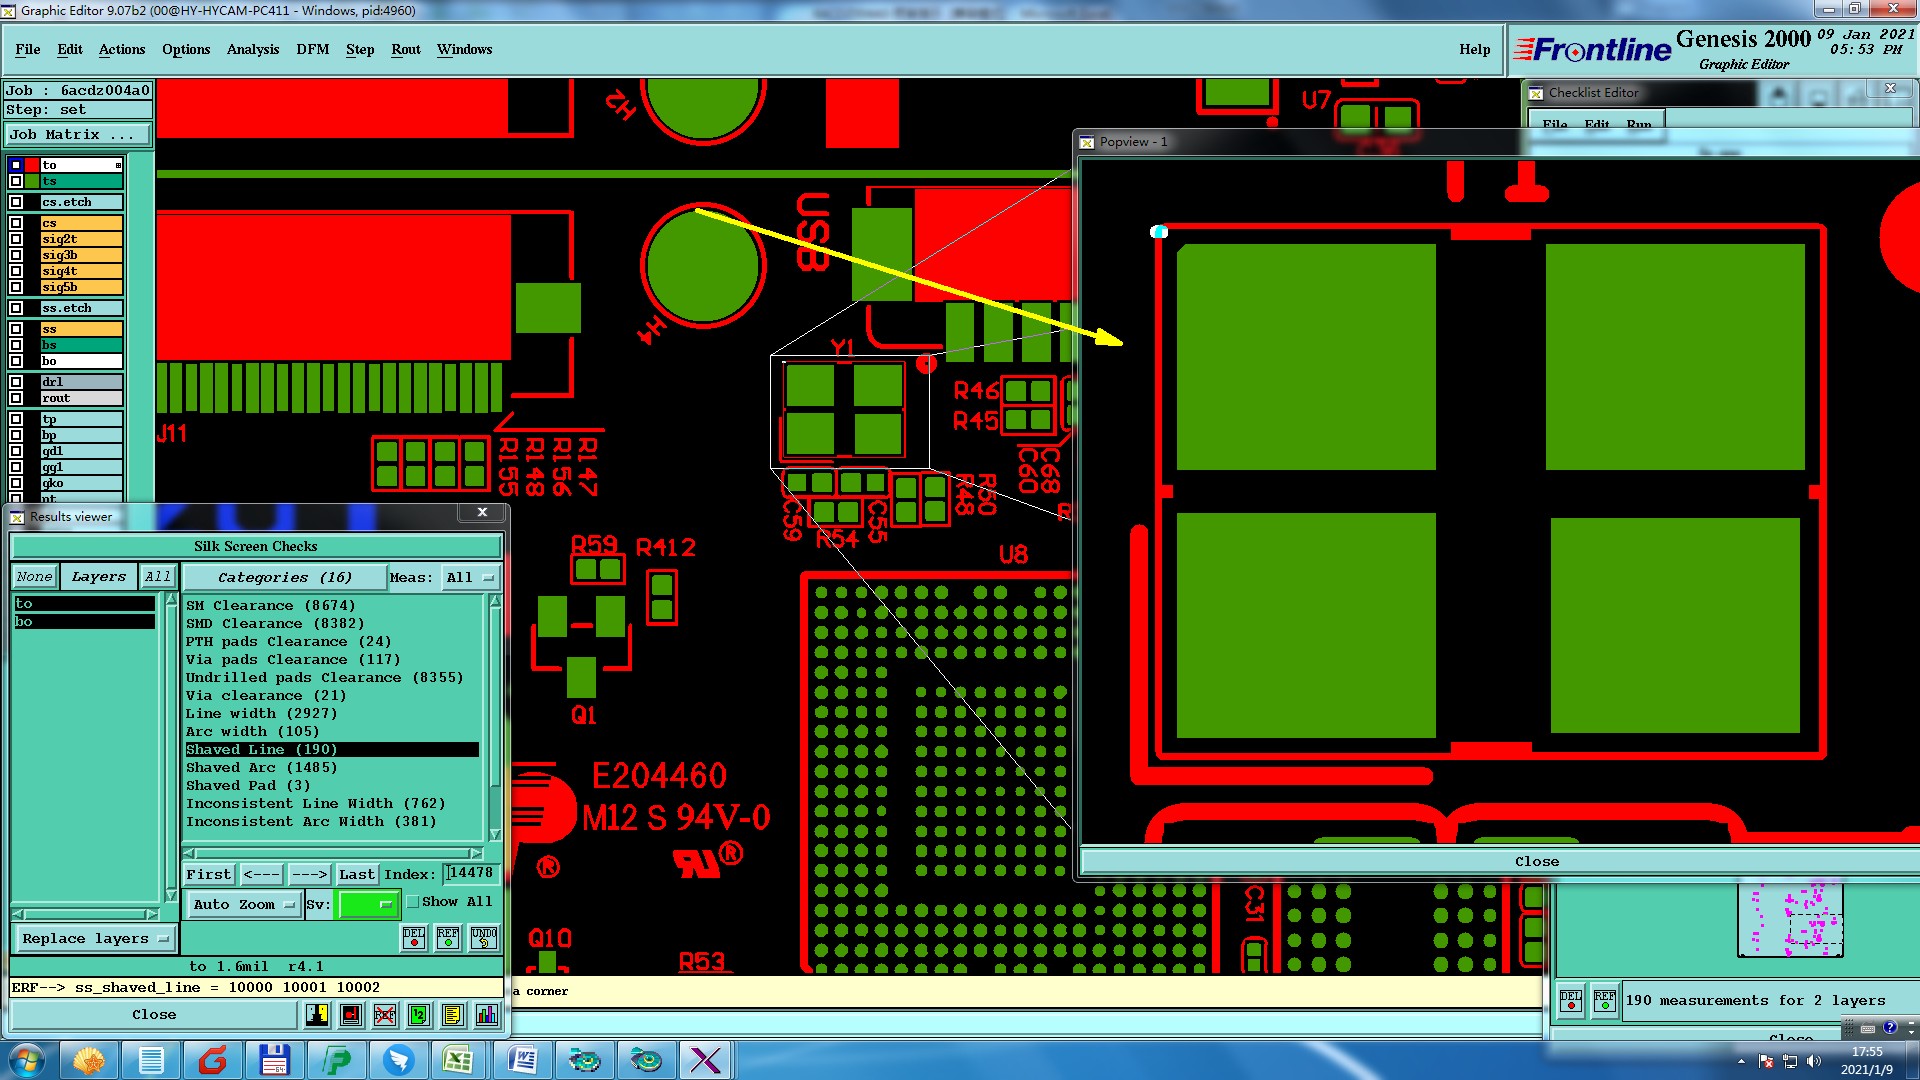Open the blue bird messenger taskbar icon
The width and height of the screenshot is (1920, 1080).
399,1060
